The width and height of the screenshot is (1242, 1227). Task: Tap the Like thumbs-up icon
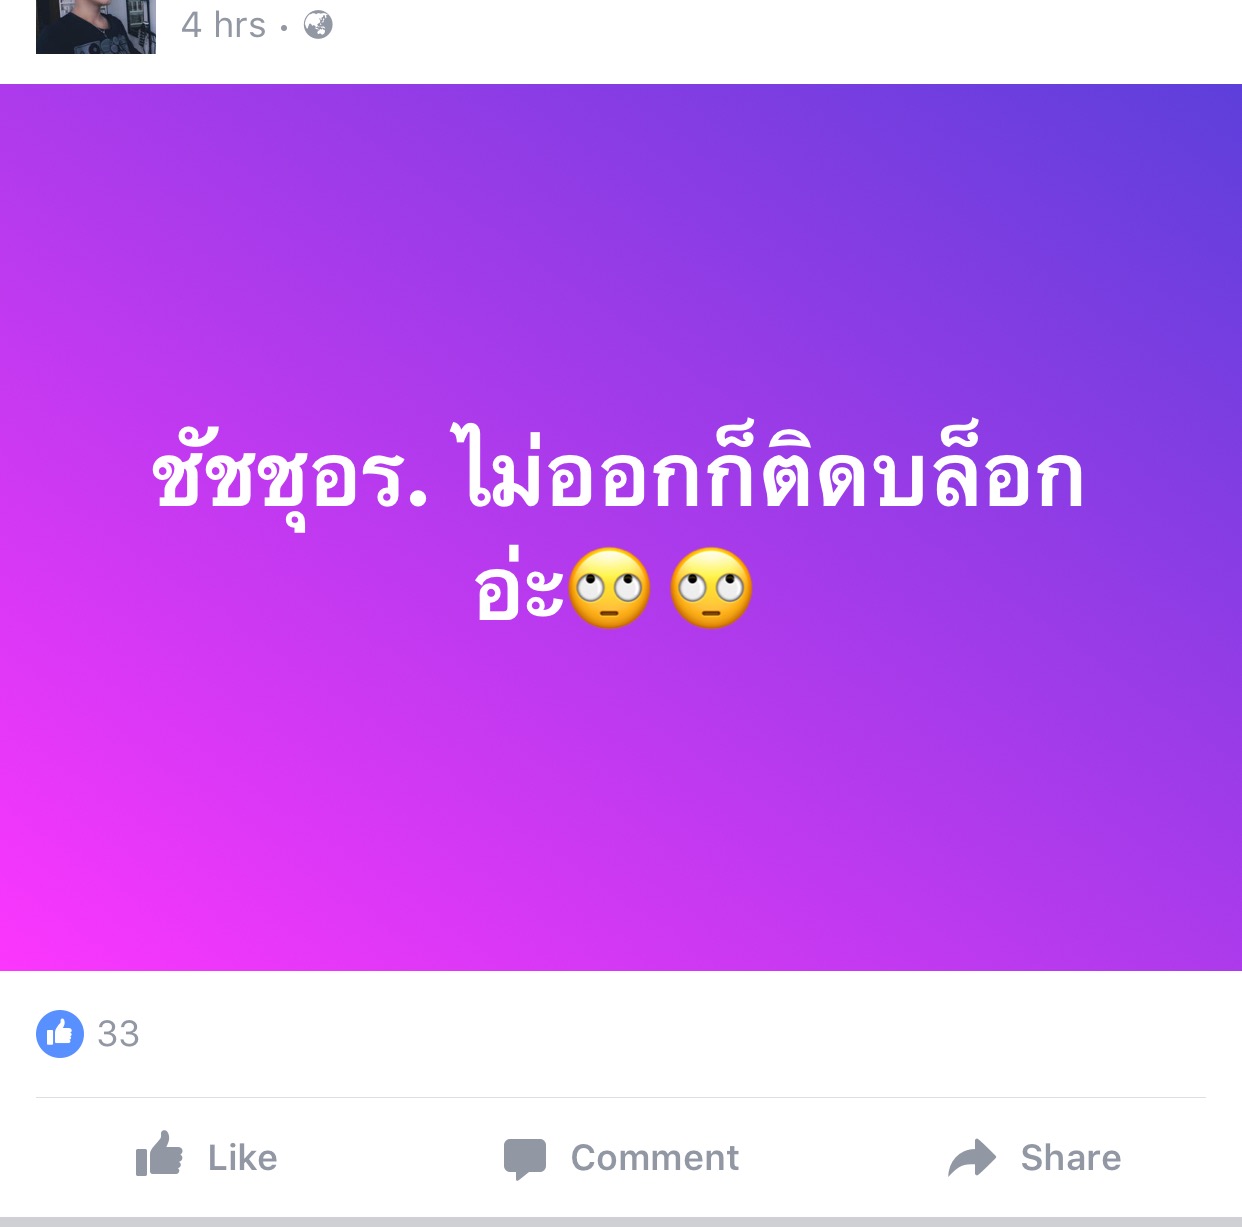159,1154
